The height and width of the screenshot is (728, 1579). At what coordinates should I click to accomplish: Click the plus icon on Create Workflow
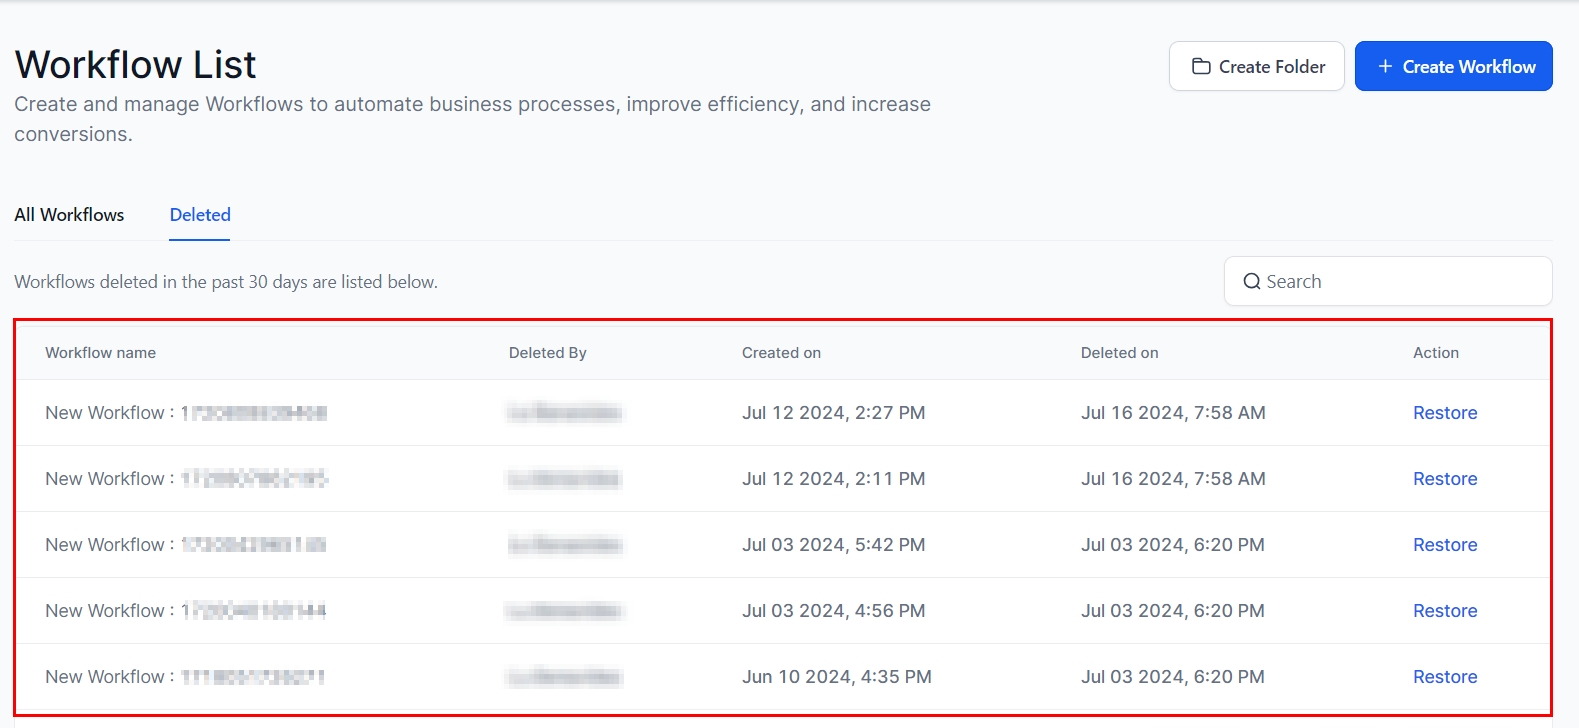tap(1385, 66)
